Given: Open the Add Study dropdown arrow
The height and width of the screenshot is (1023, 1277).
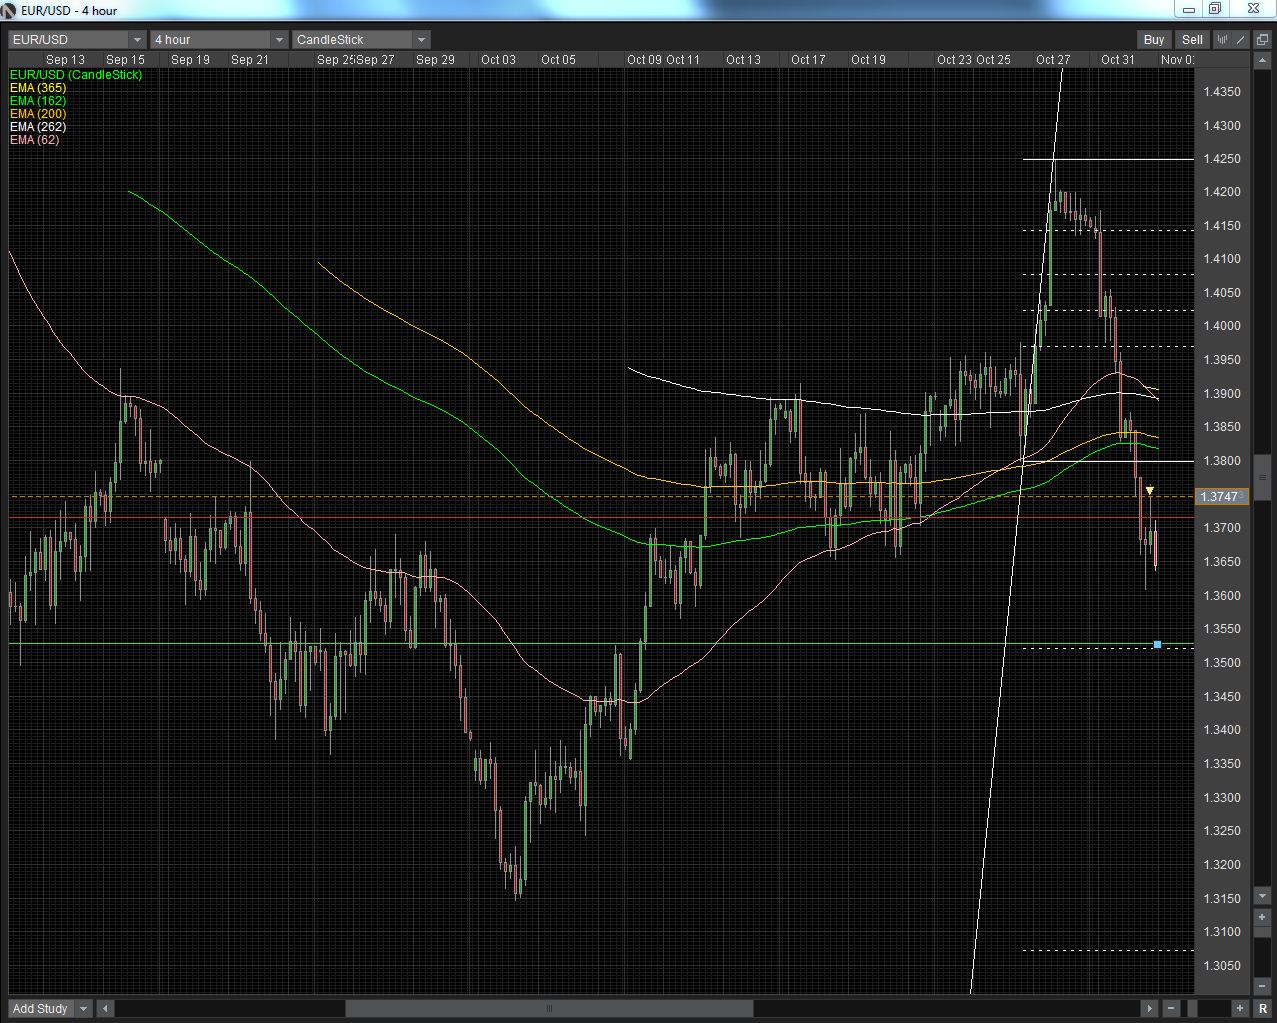Looking at the screenshot, I should (83, 1008).
